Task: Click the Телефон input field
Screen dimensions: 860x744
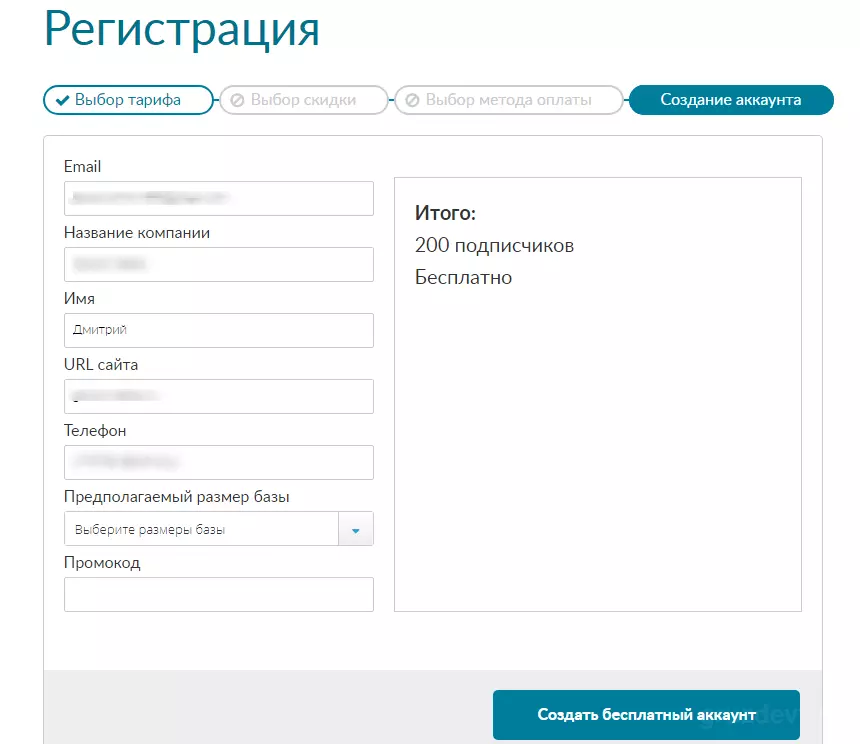Action: [x=219, y=462]
